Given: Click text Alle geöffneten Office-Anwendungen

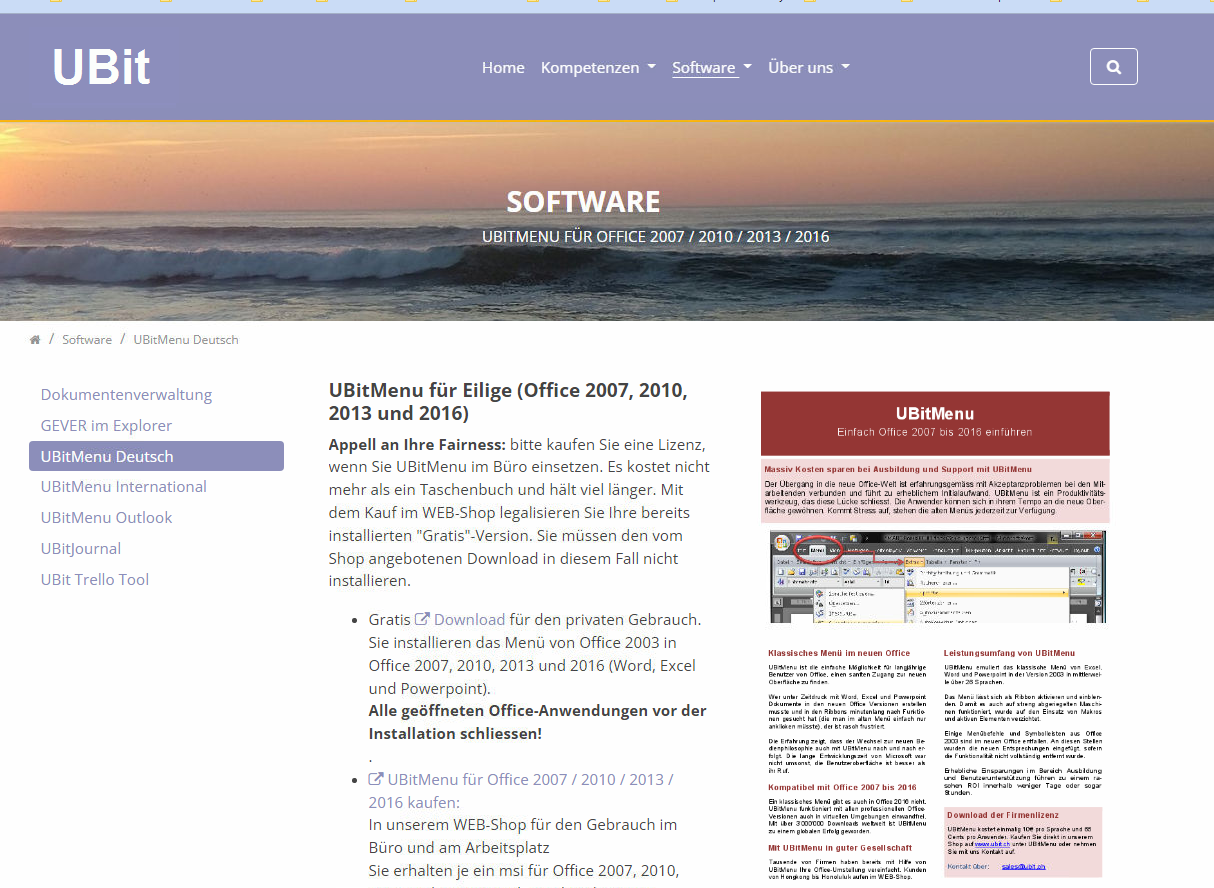Looking at the screenshot, I should [537, 722].
